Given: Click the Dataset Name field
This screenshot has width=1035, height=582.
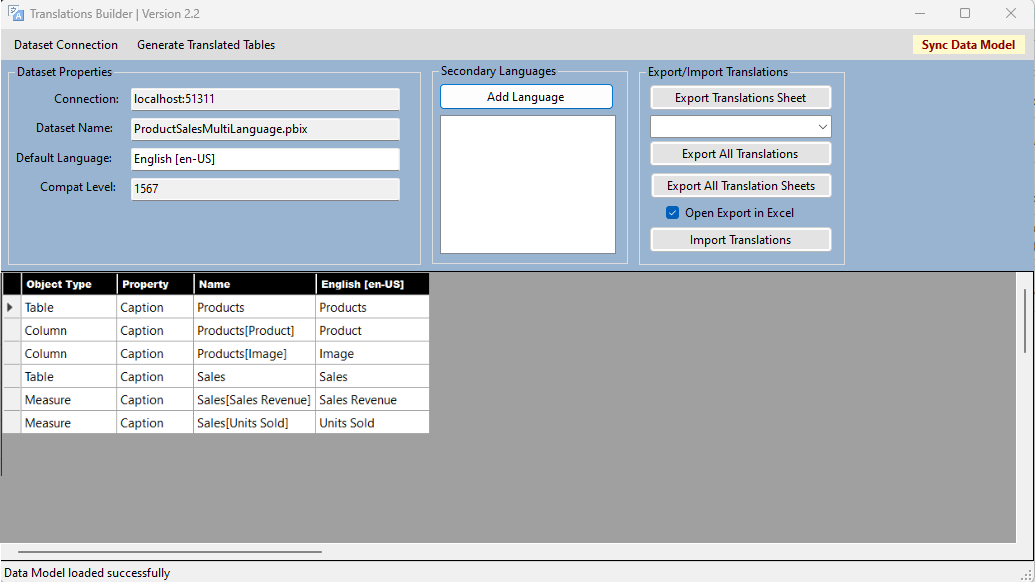Looking at the screenshot, I should (x=265, y=129).
